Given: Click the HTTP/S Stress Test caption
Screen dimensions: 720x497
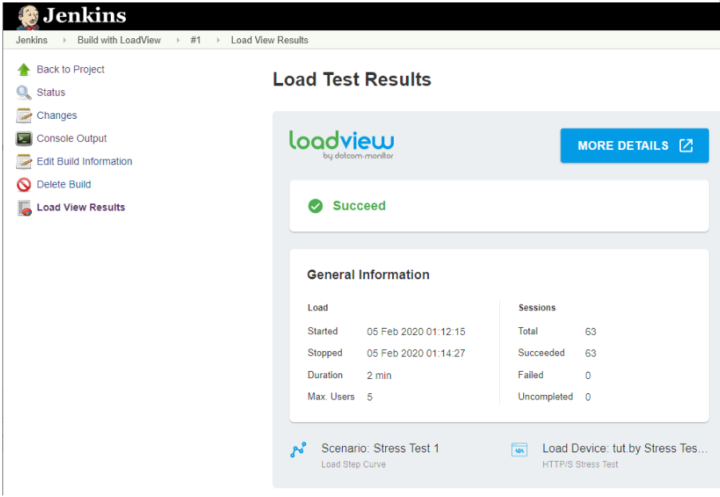Looking at the screenshot, I should coord(580,464).
